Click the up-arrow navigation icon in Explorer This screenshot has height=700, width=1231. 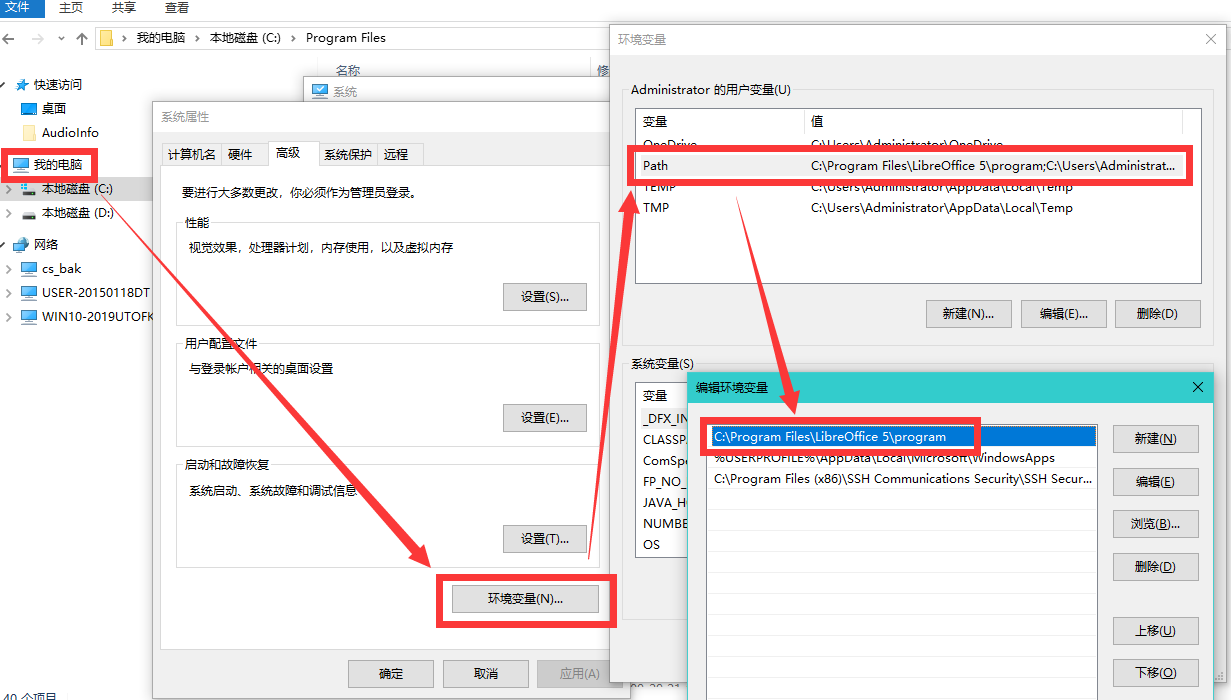click(x=82, y=38)
